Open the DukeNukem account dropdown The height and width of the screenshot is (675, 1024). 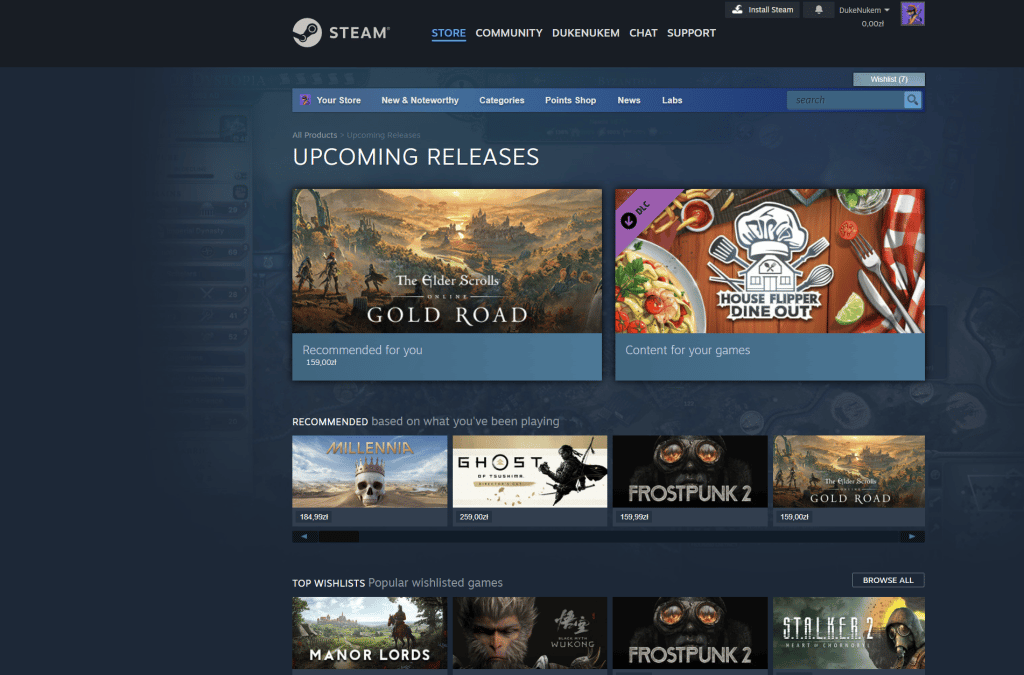pyautogui.click(x=864, y=10)
